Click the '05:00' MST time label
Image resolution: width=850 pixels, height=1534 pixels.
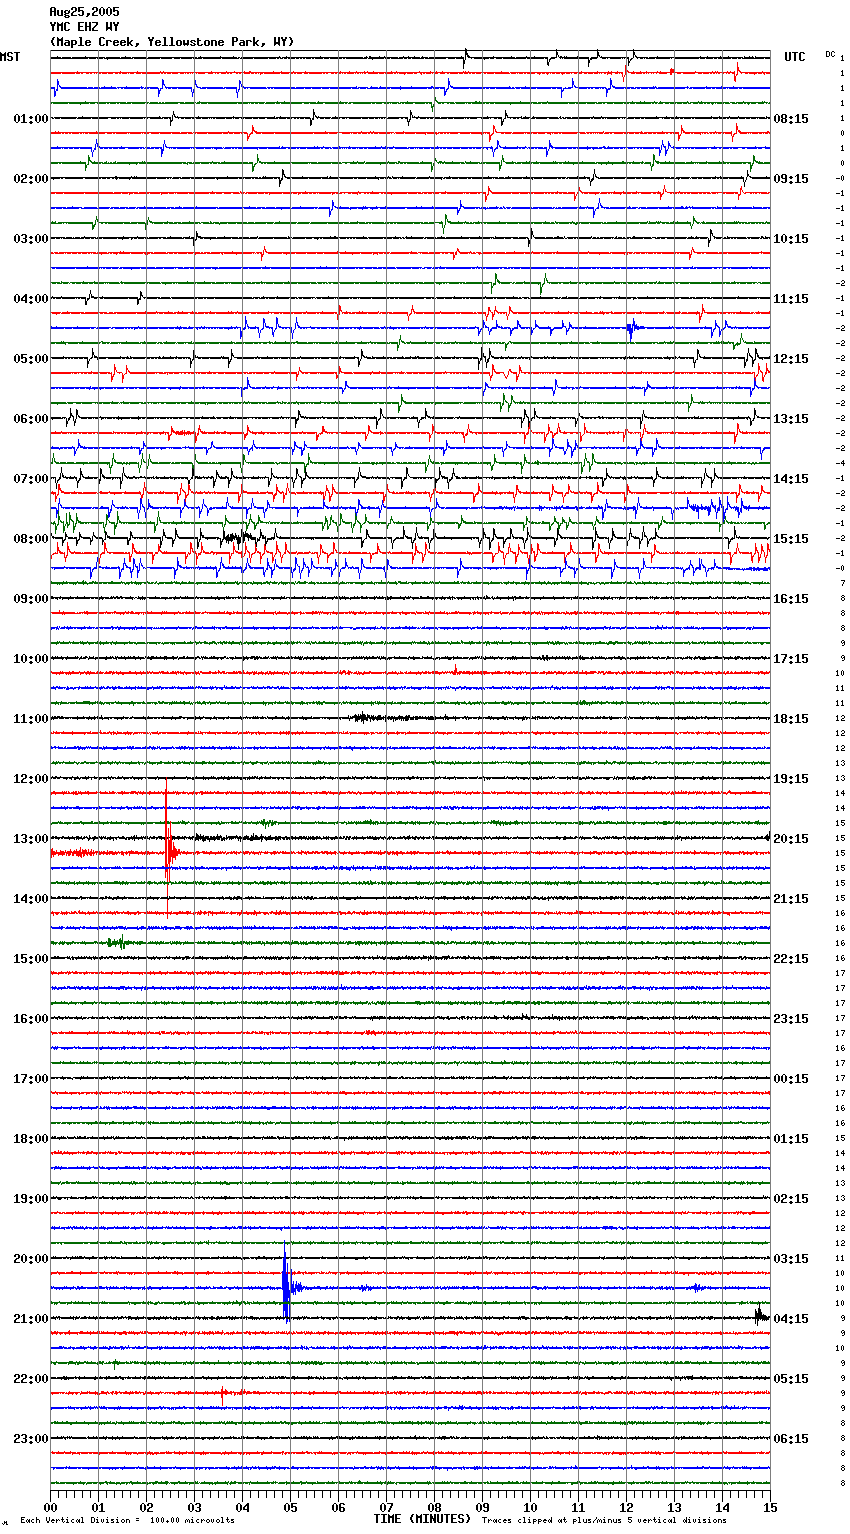tap(31, 359)
